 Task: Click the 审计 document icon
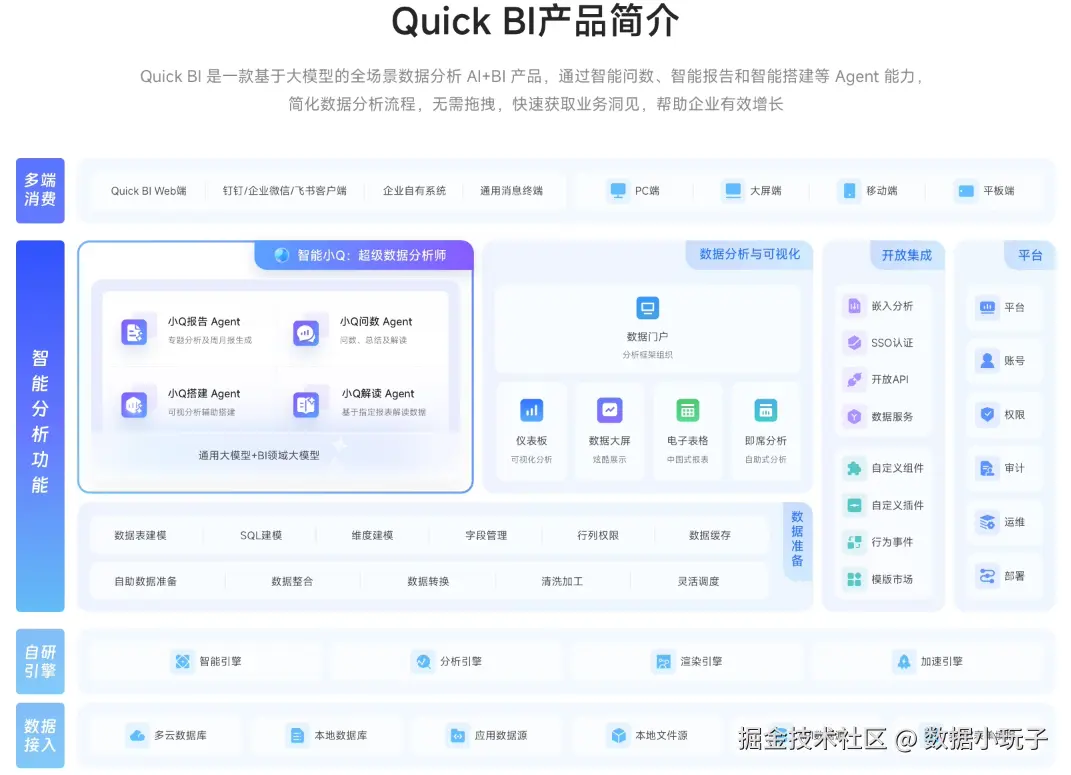click(x=987, y=468)
